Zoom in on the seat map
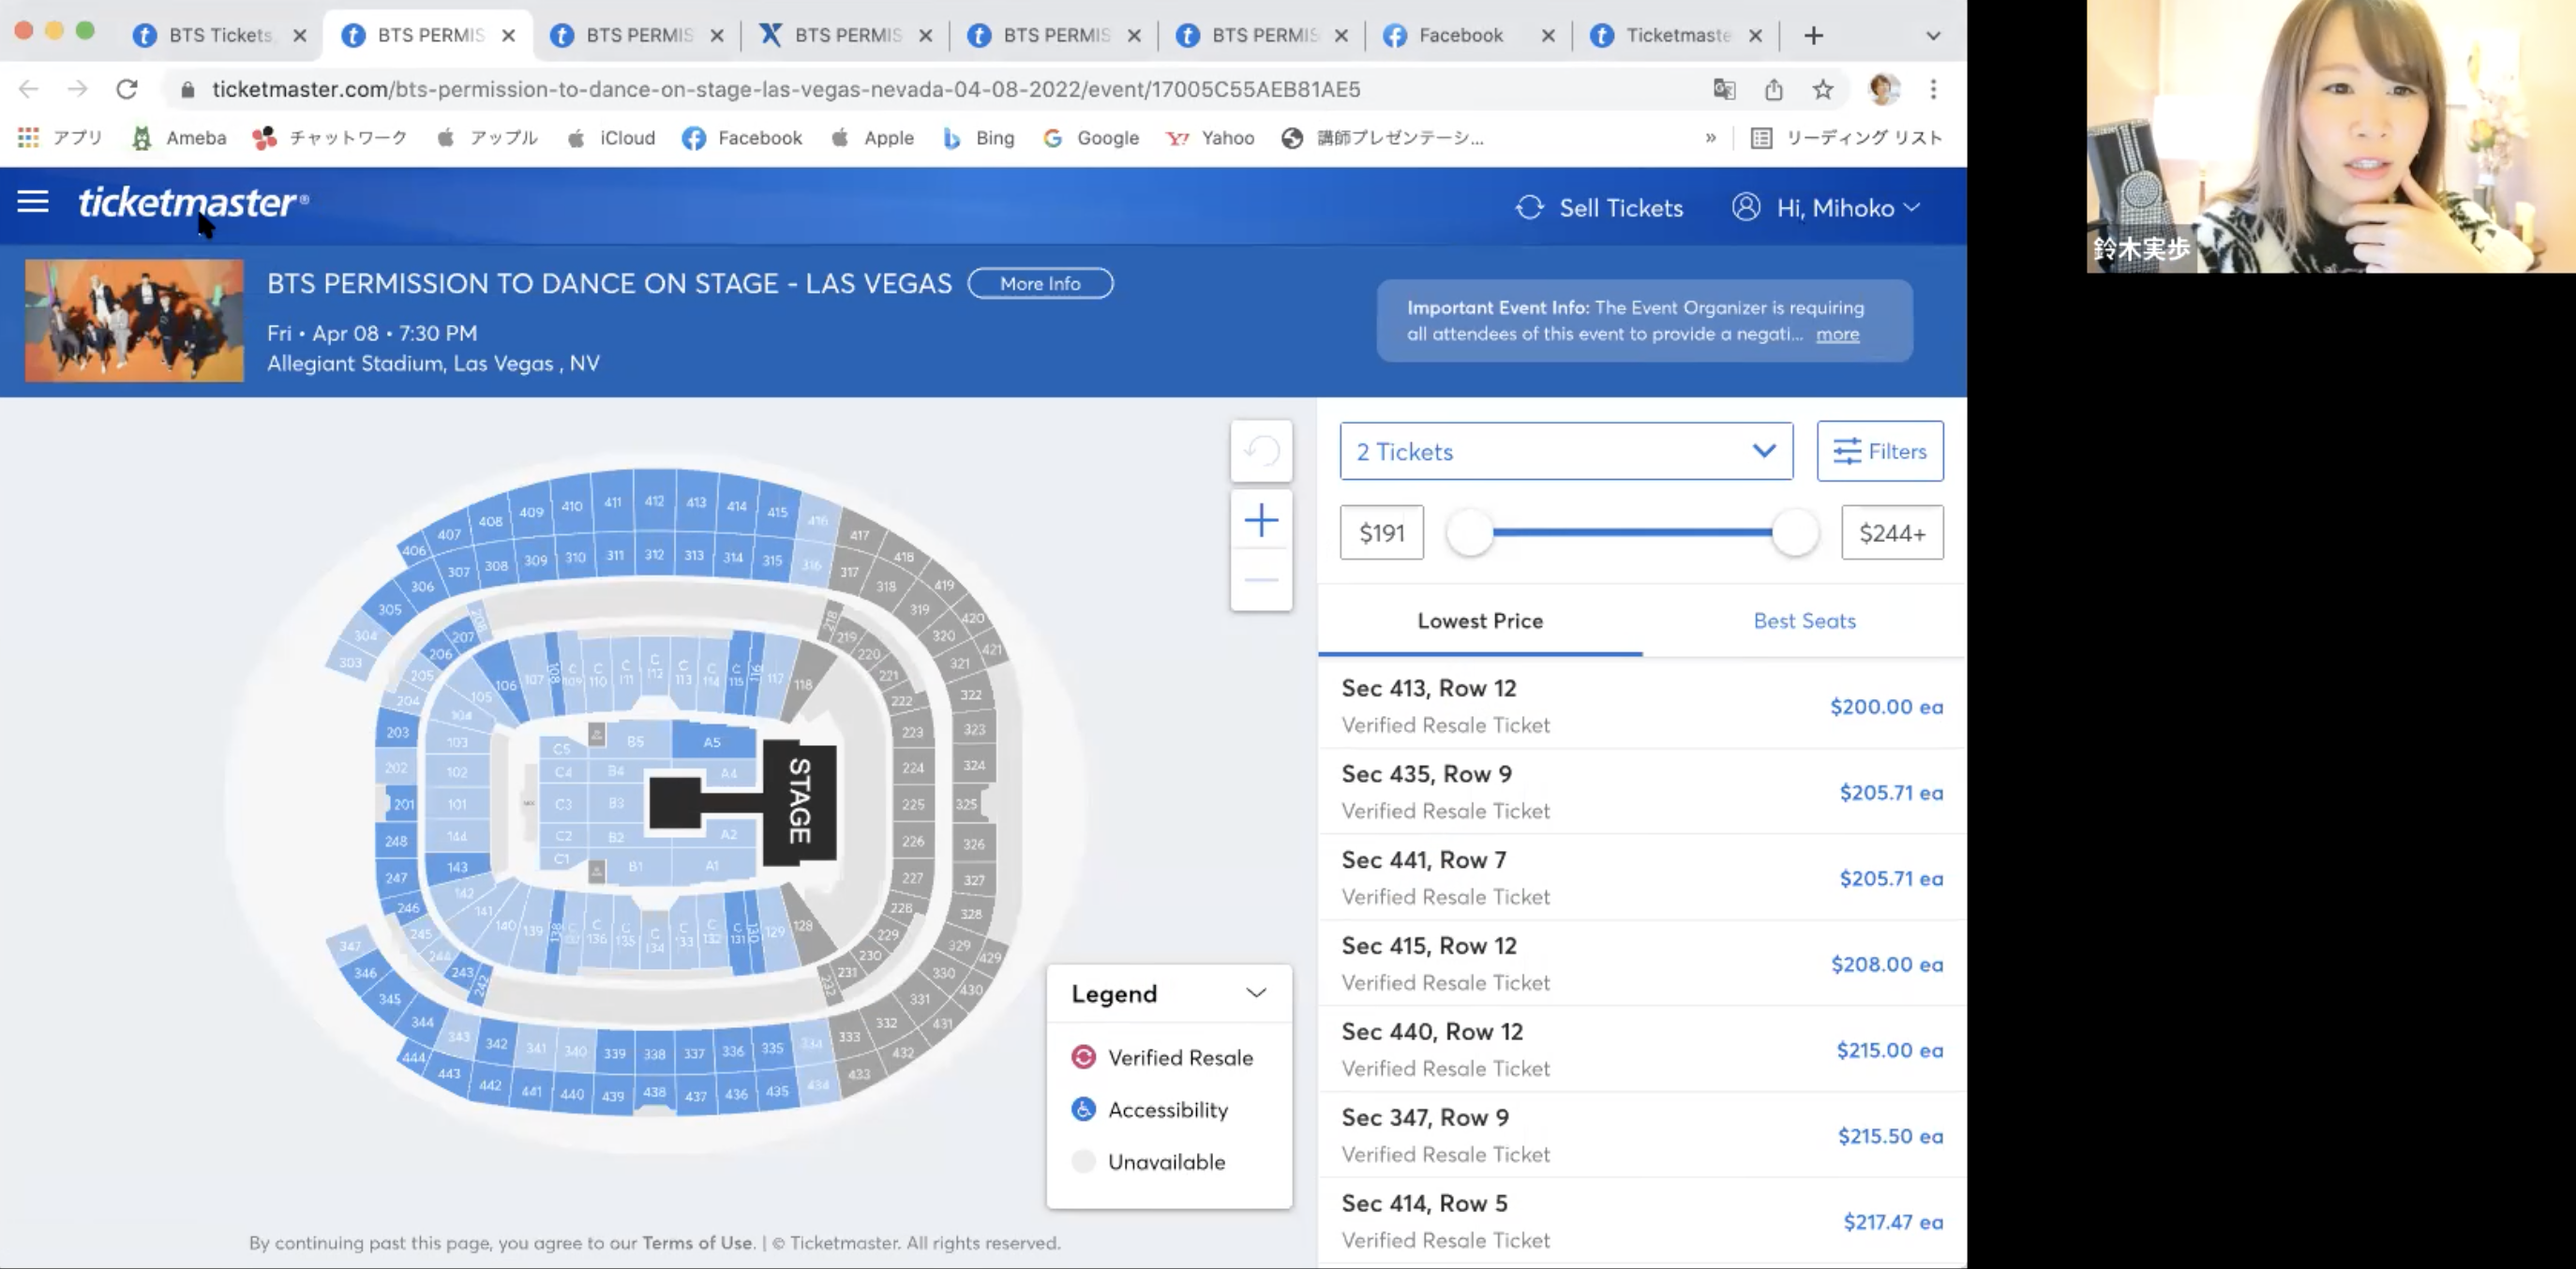The image size is (2576, 1269). (x=1261, y=520)
